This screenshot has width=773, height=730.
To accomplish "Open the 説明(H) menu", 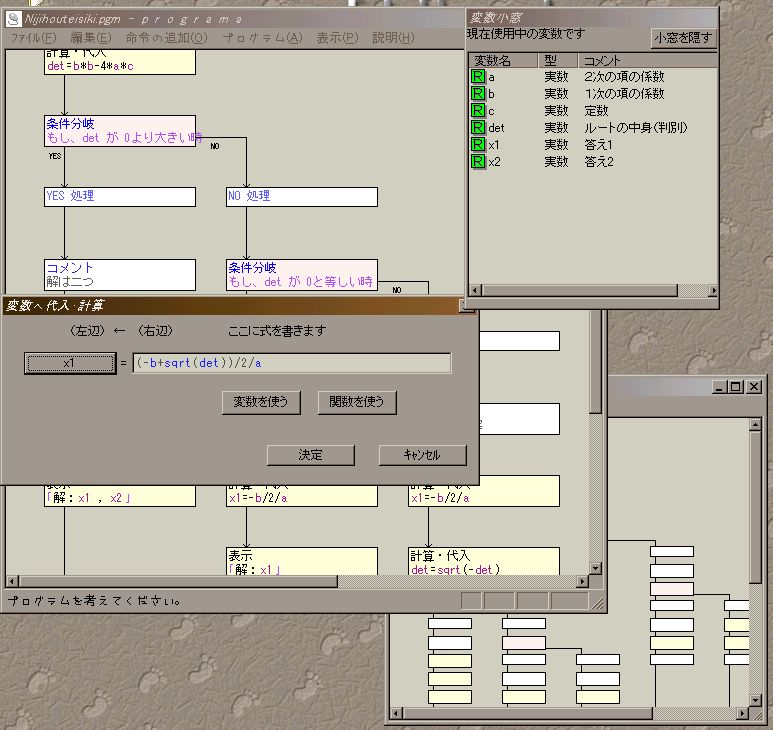I will (x=393, y=37).
